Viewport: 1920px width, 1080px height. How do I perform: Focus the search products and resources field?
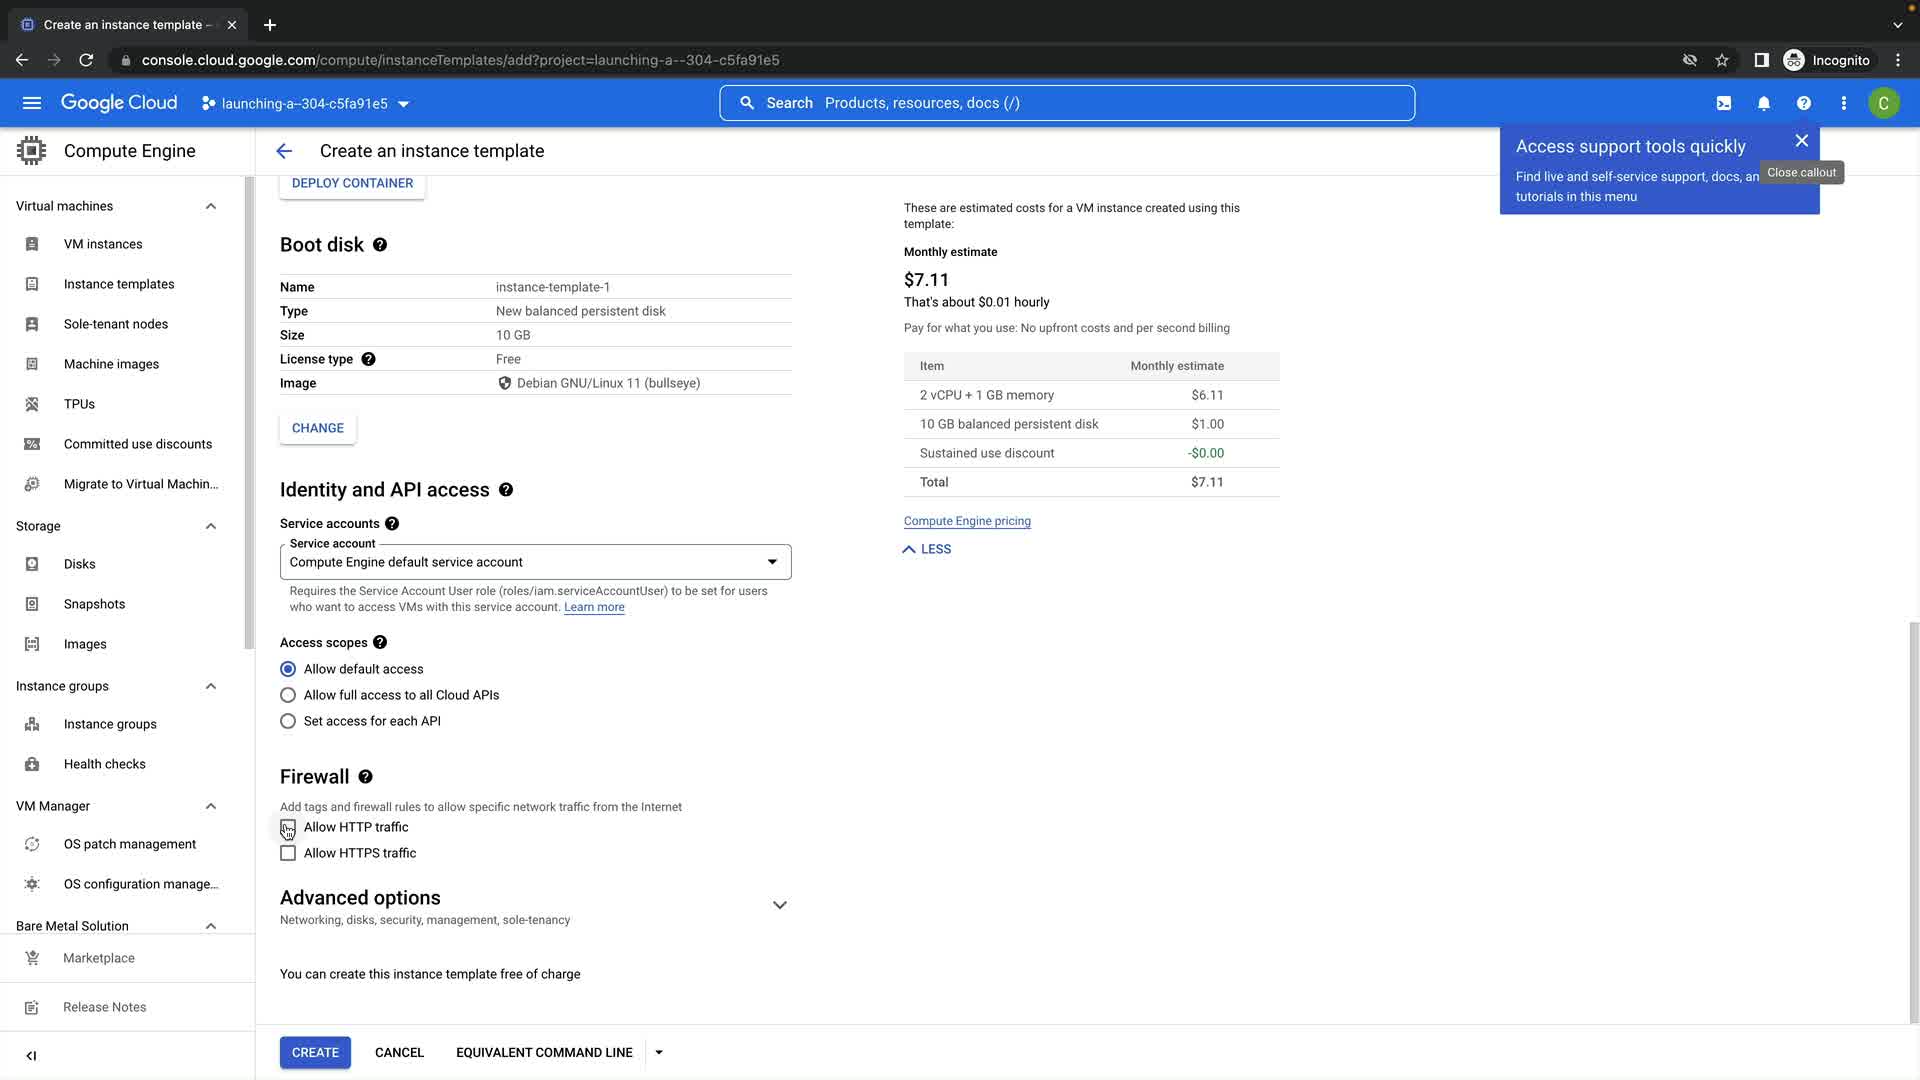point(1066,103)
